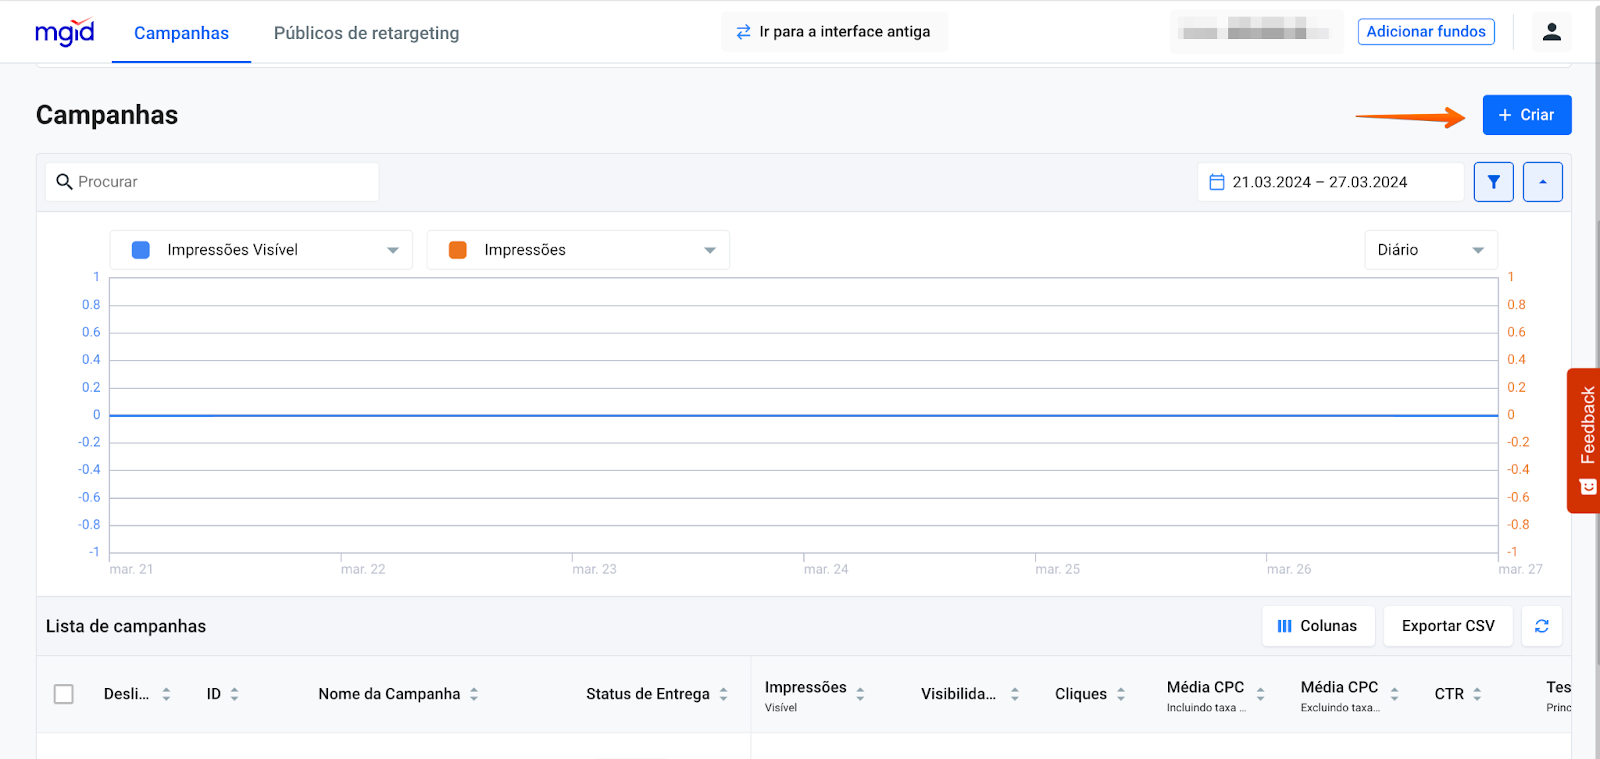This screenshot has width=1600, height=759.
Task: Open the Públicos de retargeting tab
Action: (366, 33)
